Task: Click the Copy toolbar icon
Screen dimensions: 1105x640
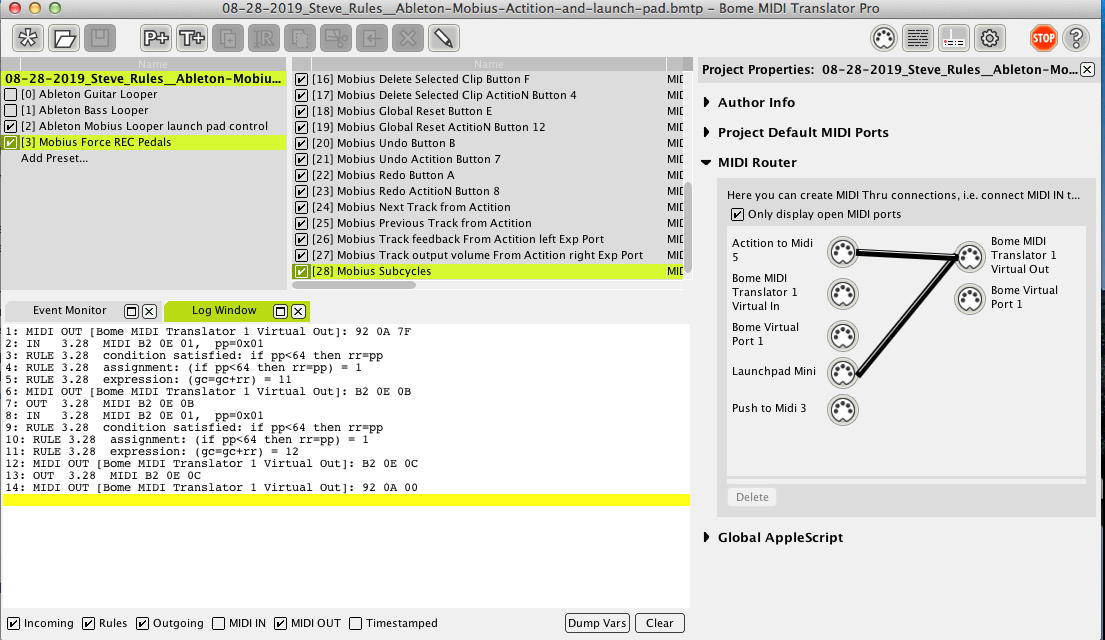Action: [x=300, y=38]
